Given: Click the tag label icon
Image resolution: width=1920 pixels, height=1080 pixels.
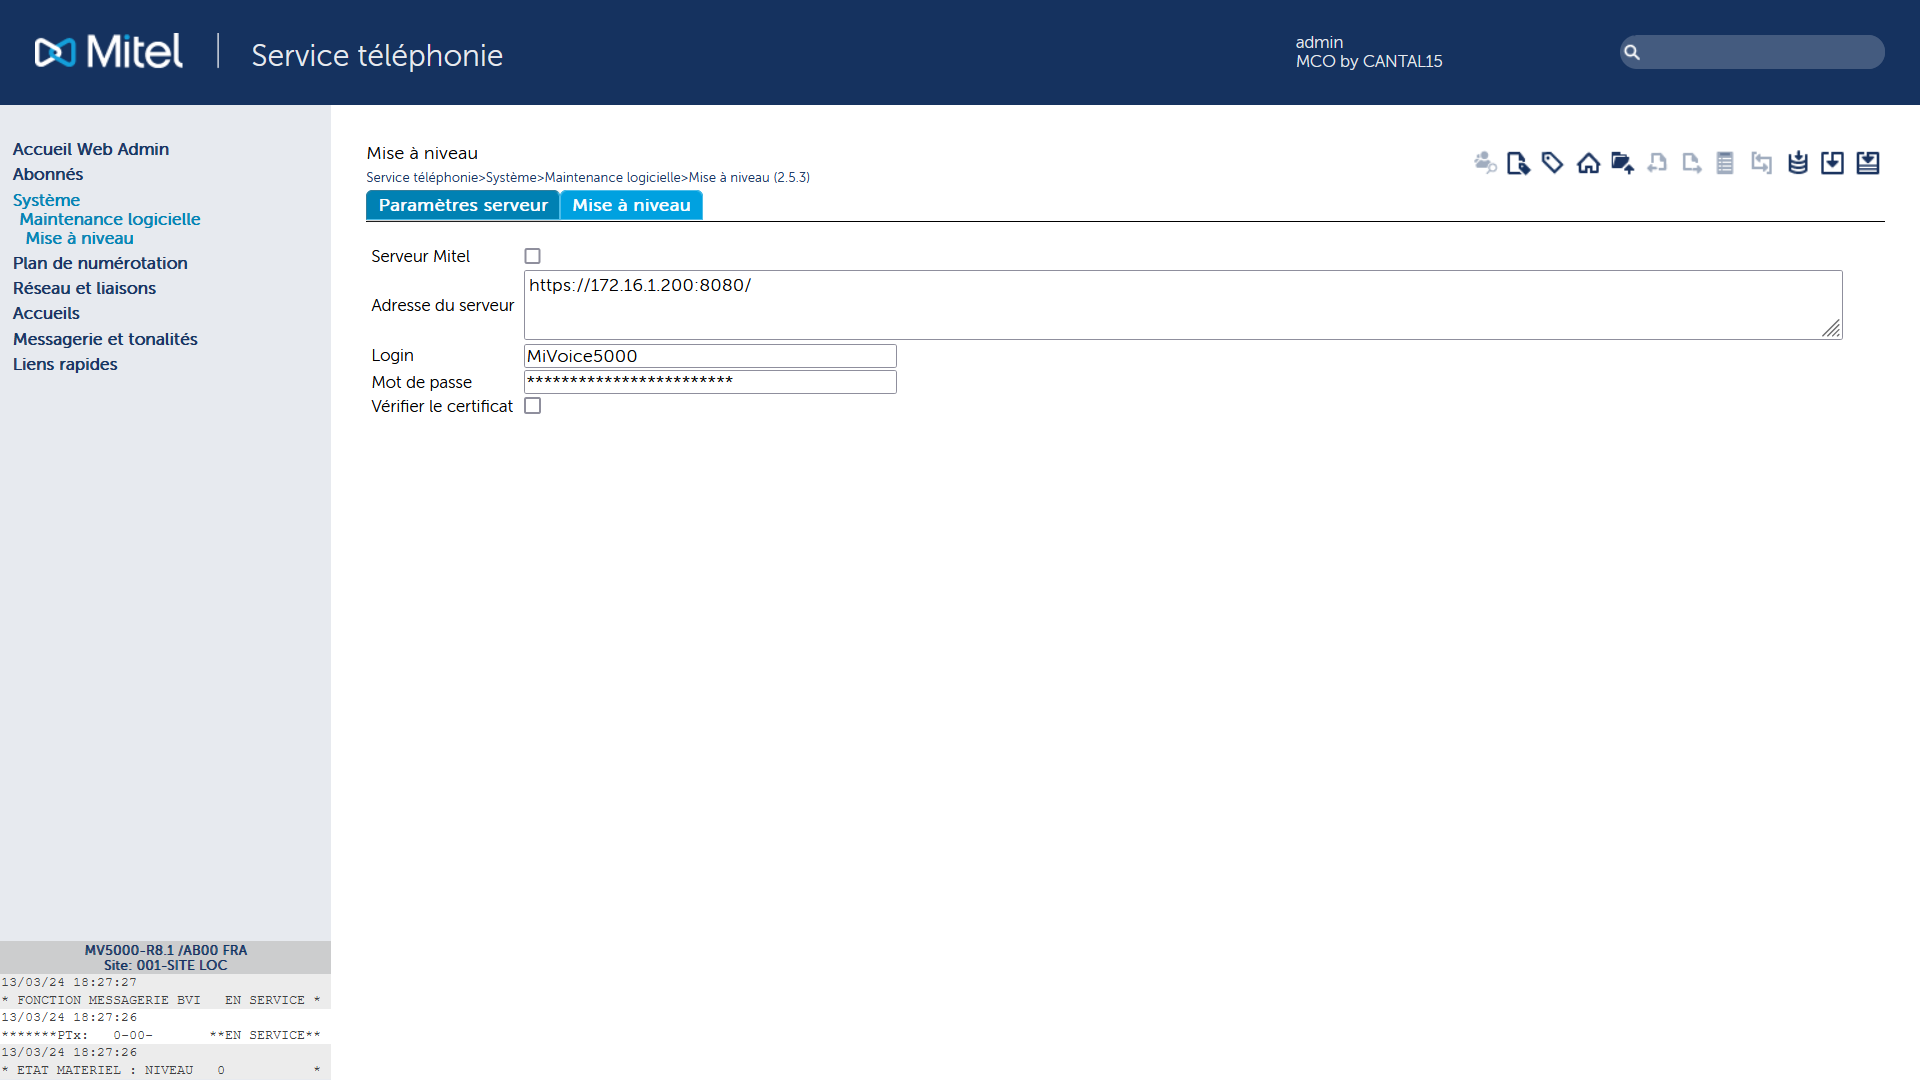Looking at the screenshot, I should pos(1553,162).
